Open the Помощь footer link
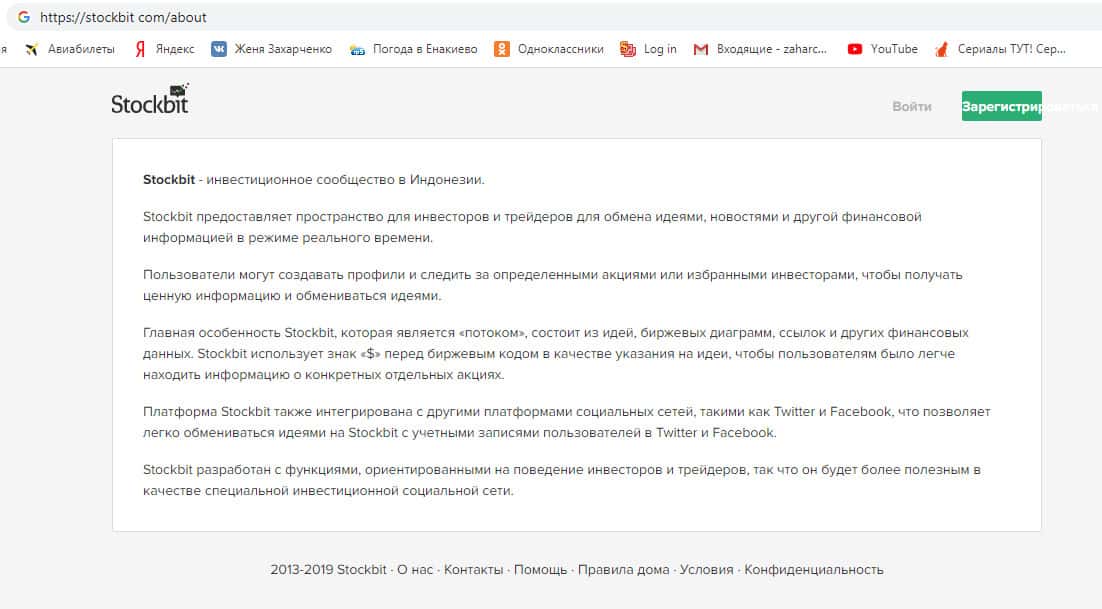This screenshot has height=609, width=1102. point(540,570)
